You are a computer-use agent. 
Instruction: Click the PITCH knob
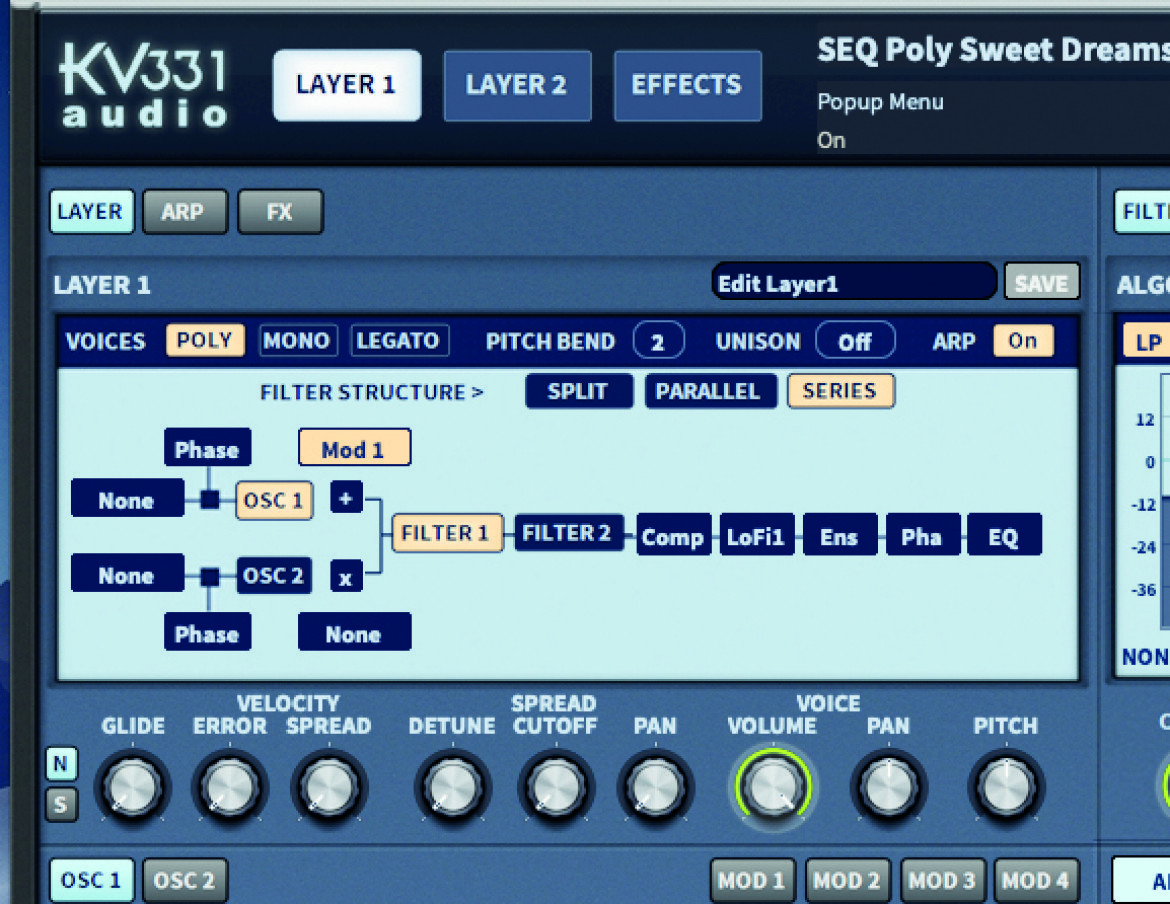click(1007, 786)
